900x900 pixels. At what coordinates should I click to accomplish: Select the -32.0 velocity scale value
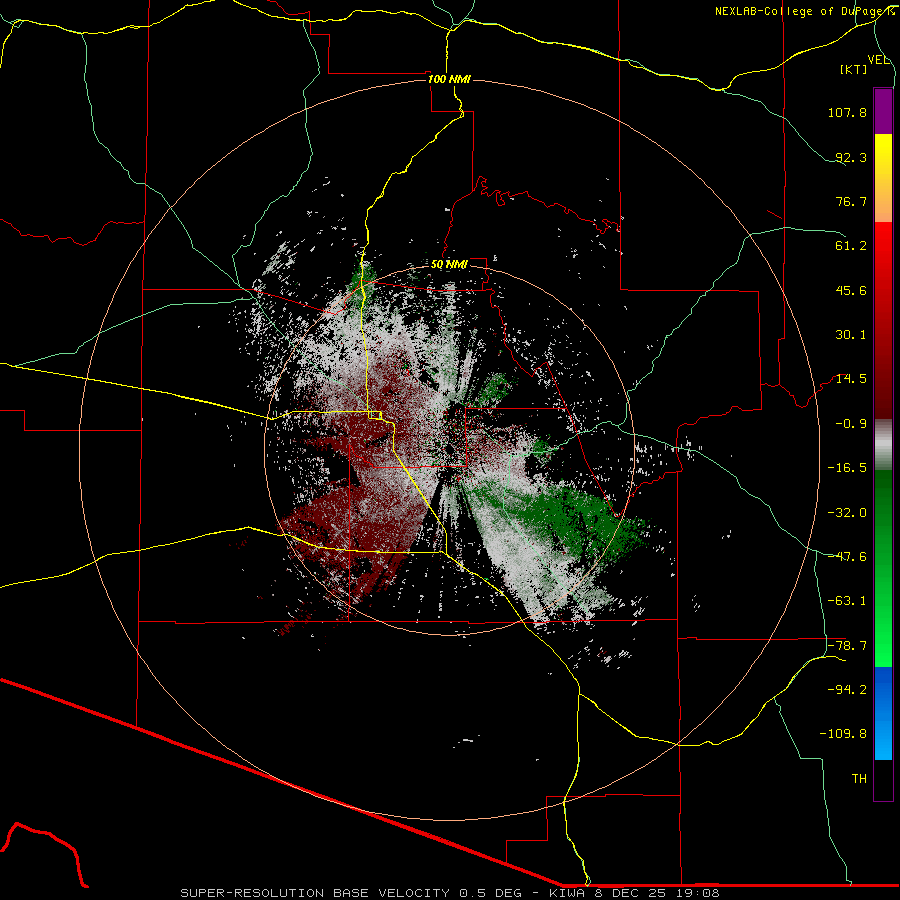tap(847, 513)
